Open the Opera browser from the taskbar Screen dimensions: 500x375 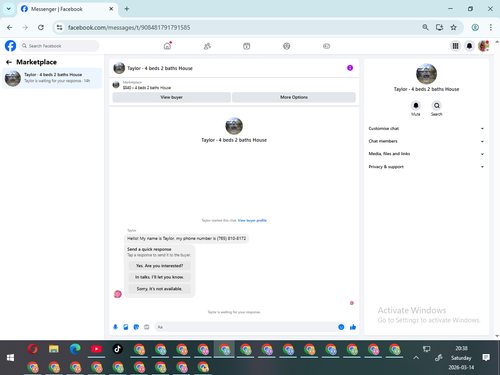pyautogui.click(x=33, y=349)
